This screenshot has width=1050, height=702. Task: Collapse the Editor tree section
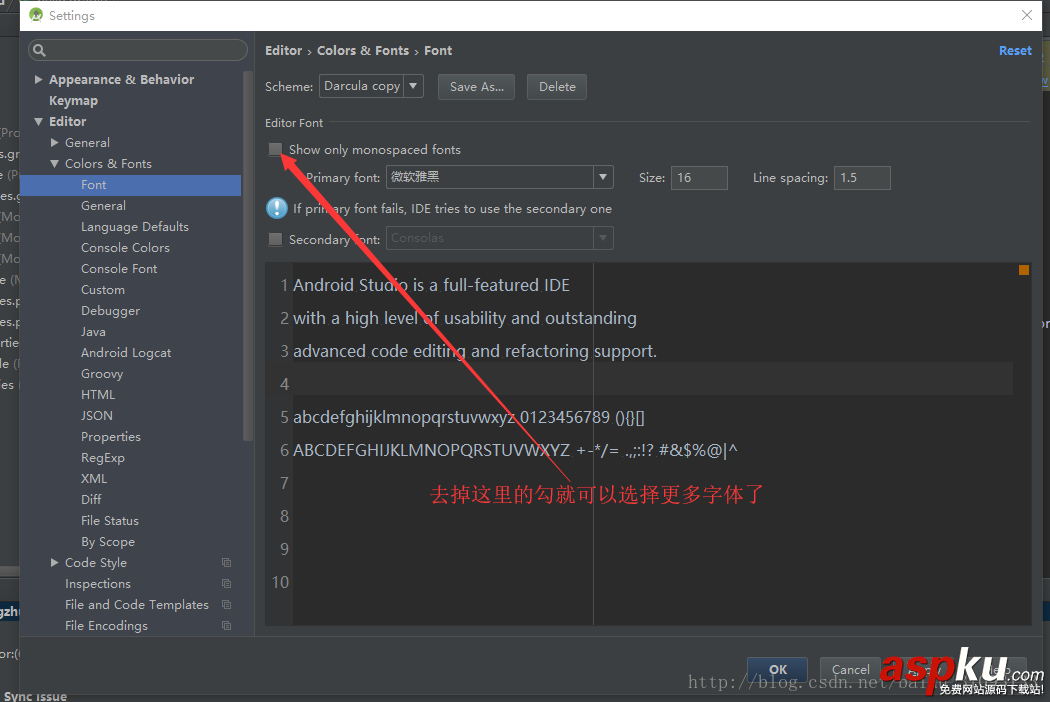tap(38, 121)
